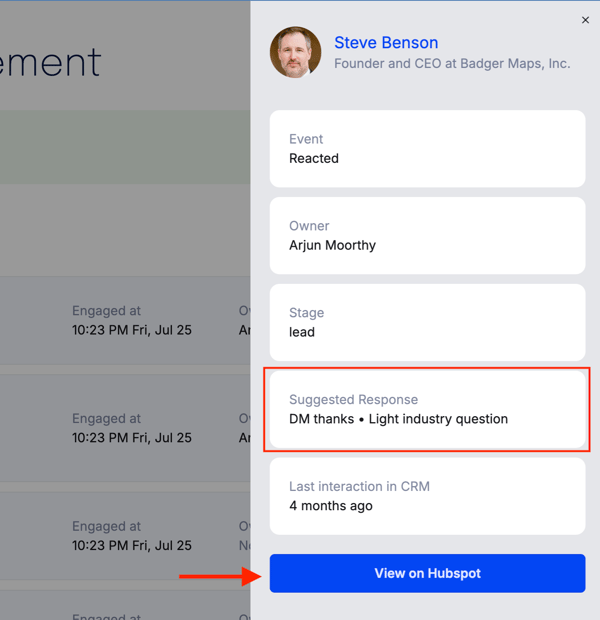
Task: Click the View on Hubspot button
Action: tap(427, 573)
